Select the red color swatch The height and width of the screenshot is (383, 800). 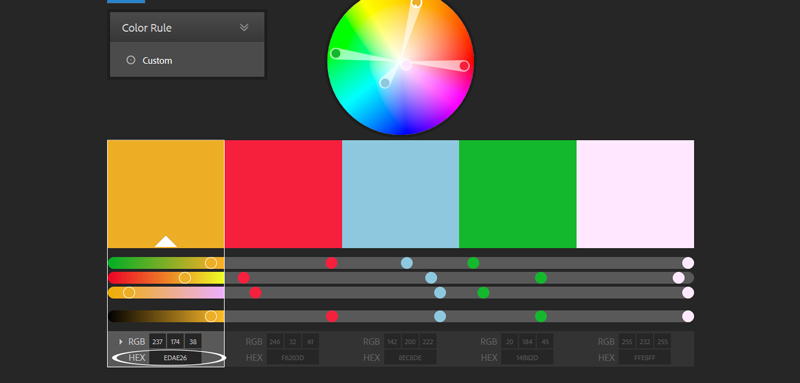pyautogui.click(x=283, y=194)
